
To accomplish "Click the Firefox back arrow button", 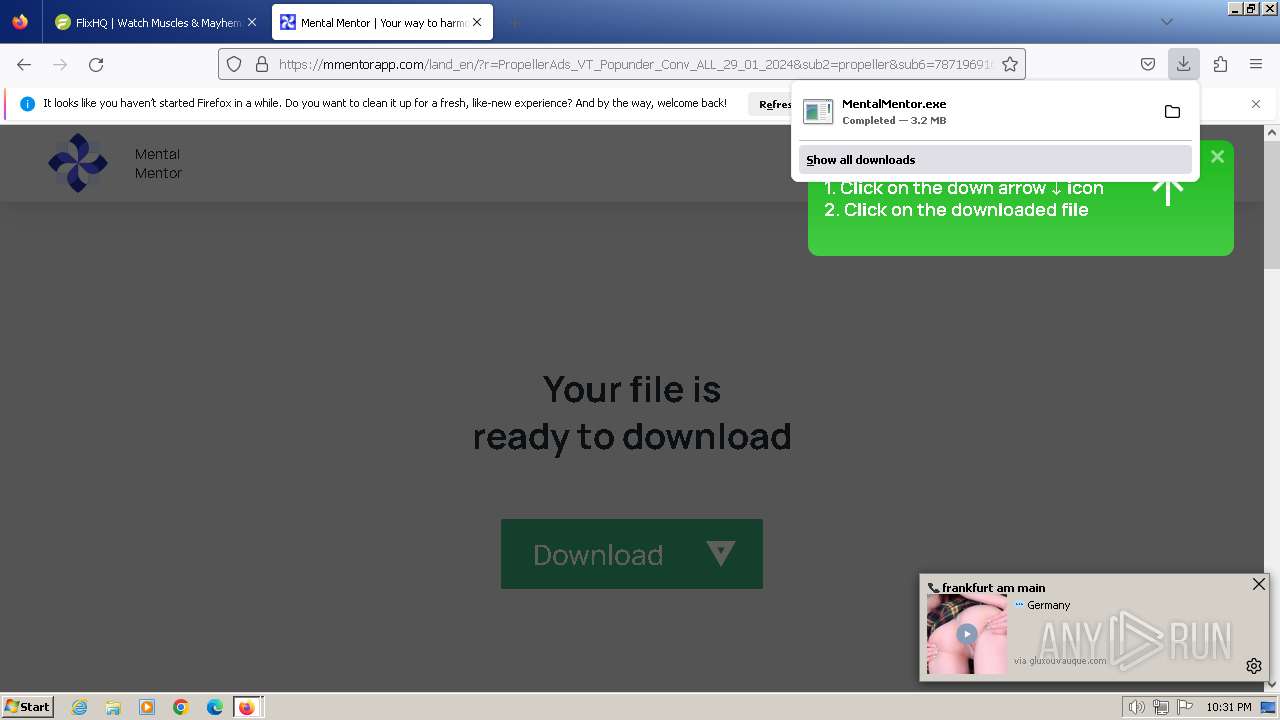I will point(24,64).
